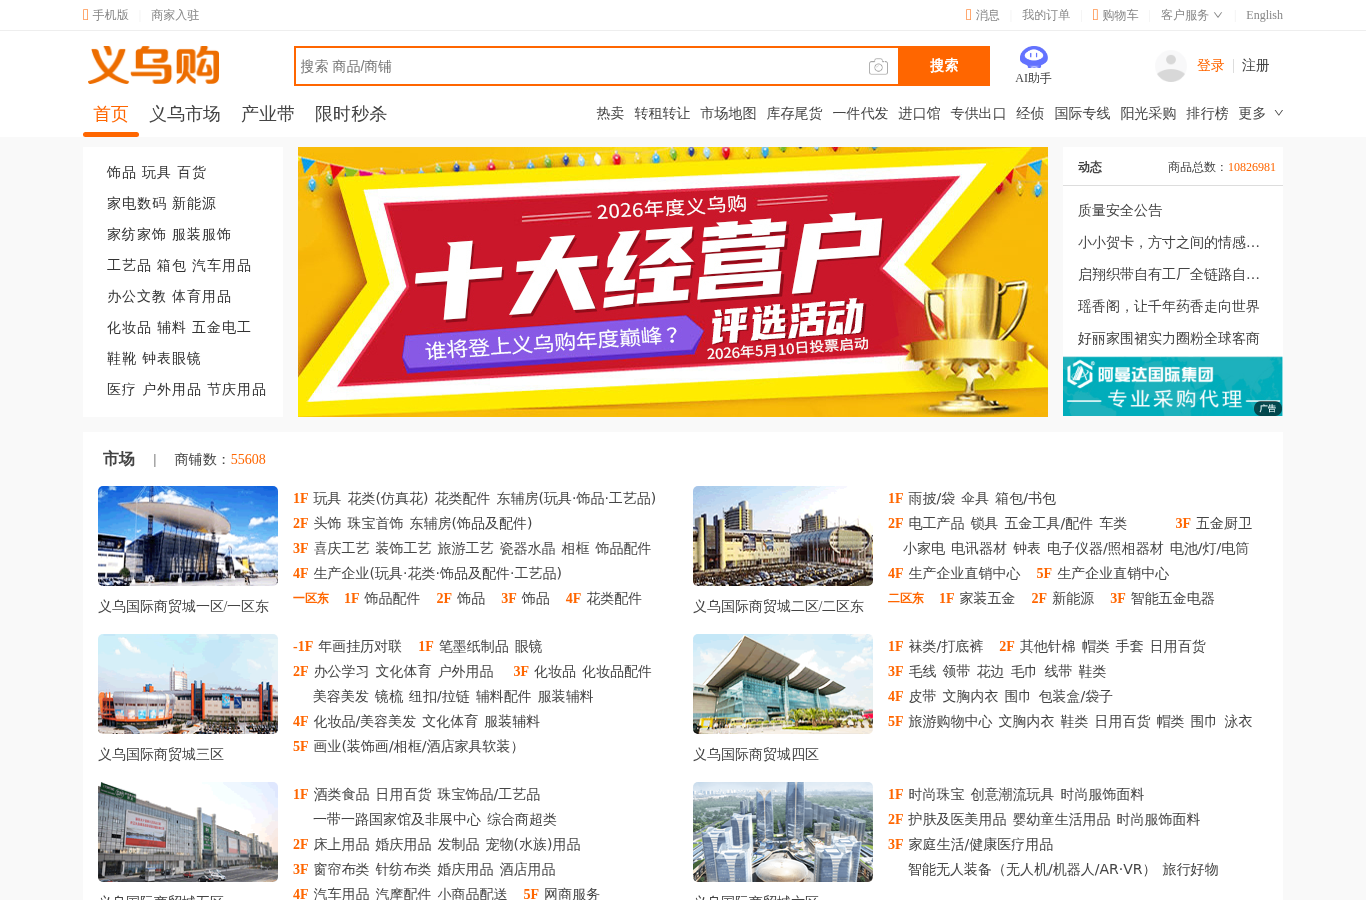This screenshot has height=900, width=1366.
Task: Open 阳光采购 in the navigation bar
Action: 1148,113
